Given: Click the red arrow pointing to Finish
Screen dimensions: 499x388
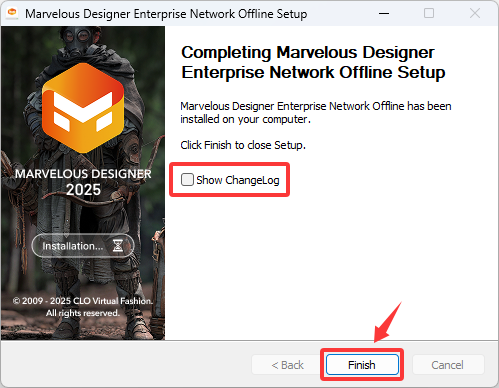Looking at the screenshot, I should (387, 322).
